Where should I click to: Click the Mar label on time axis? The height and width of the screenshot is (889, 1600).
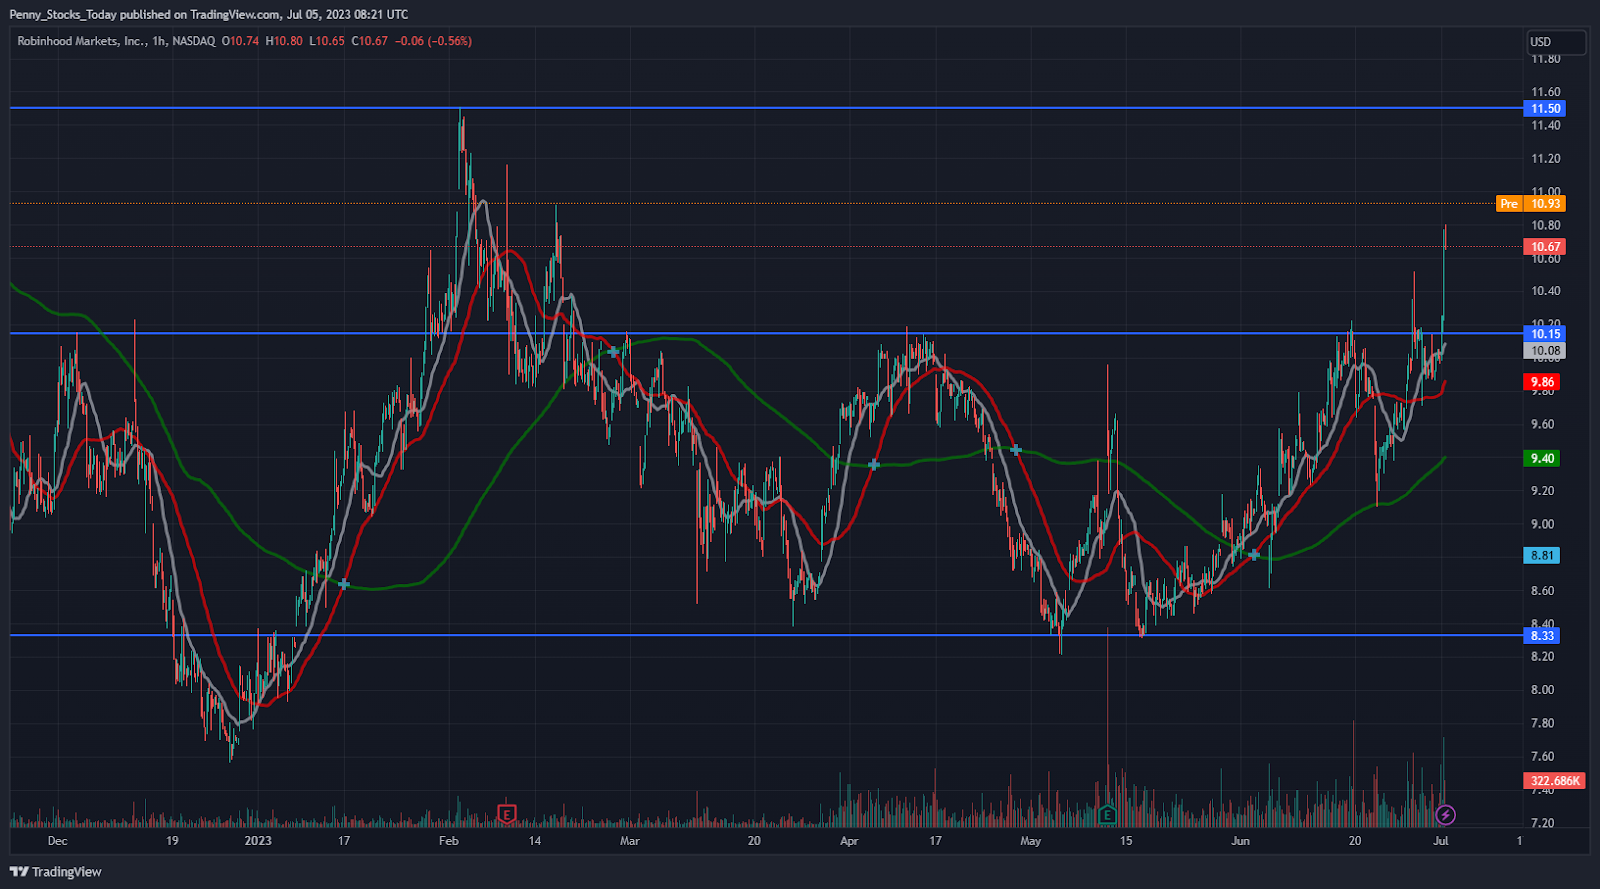[x=630, y=841]
